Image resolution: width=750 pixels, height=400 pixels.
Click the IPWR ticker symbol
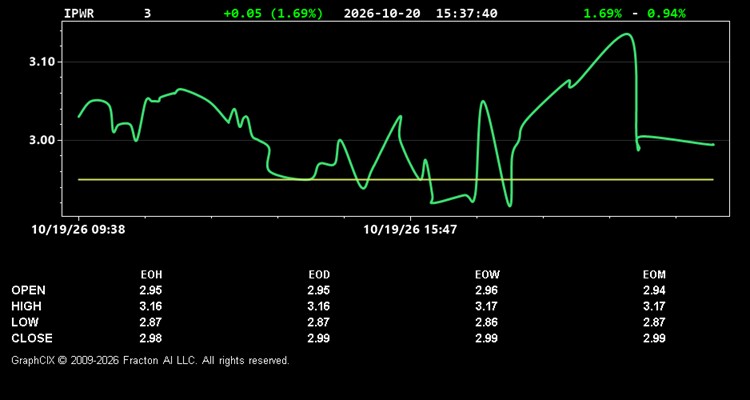(79, 13)
